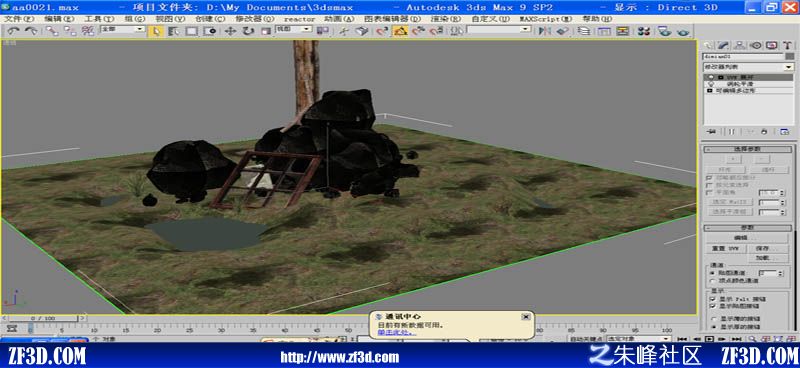Open the Utilities hammer panel tab

(786, 45)
